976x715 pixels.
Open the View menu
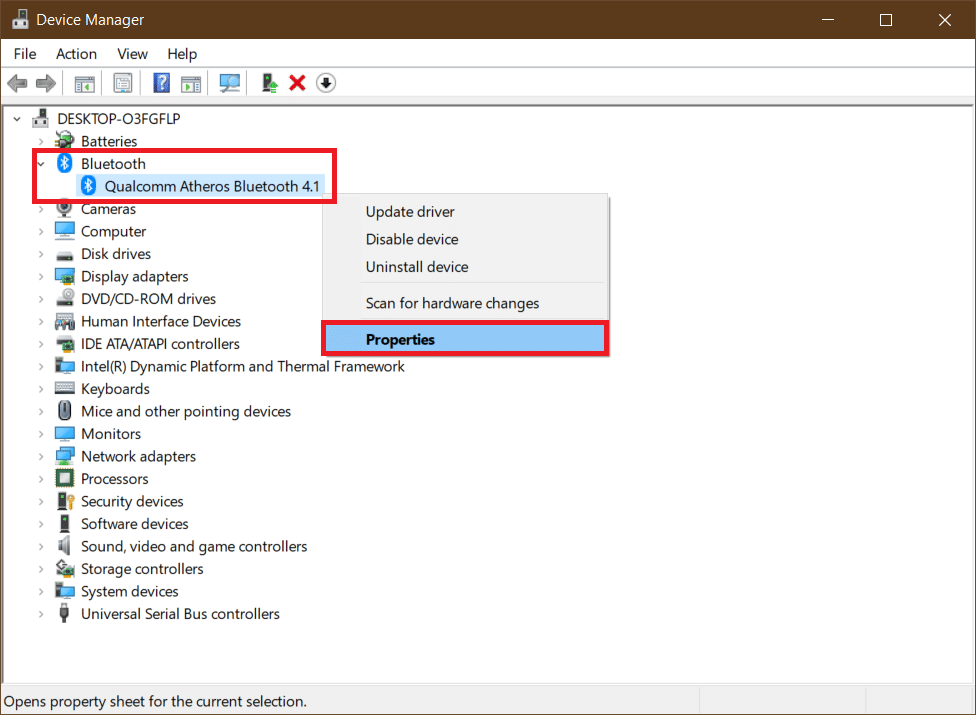point(133,54)
